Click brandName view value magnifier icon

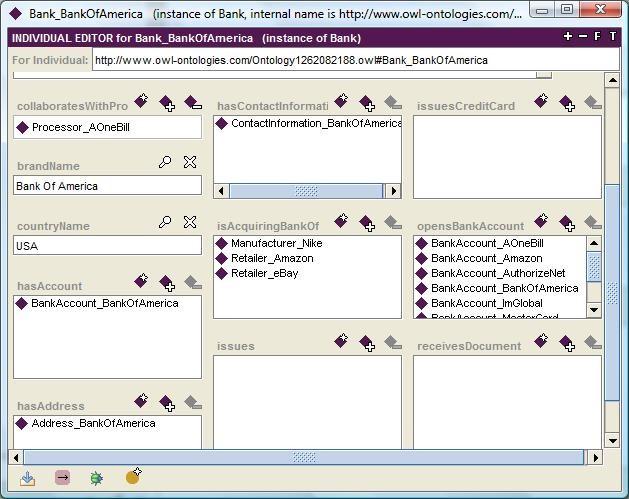click(x=165, y=162)
